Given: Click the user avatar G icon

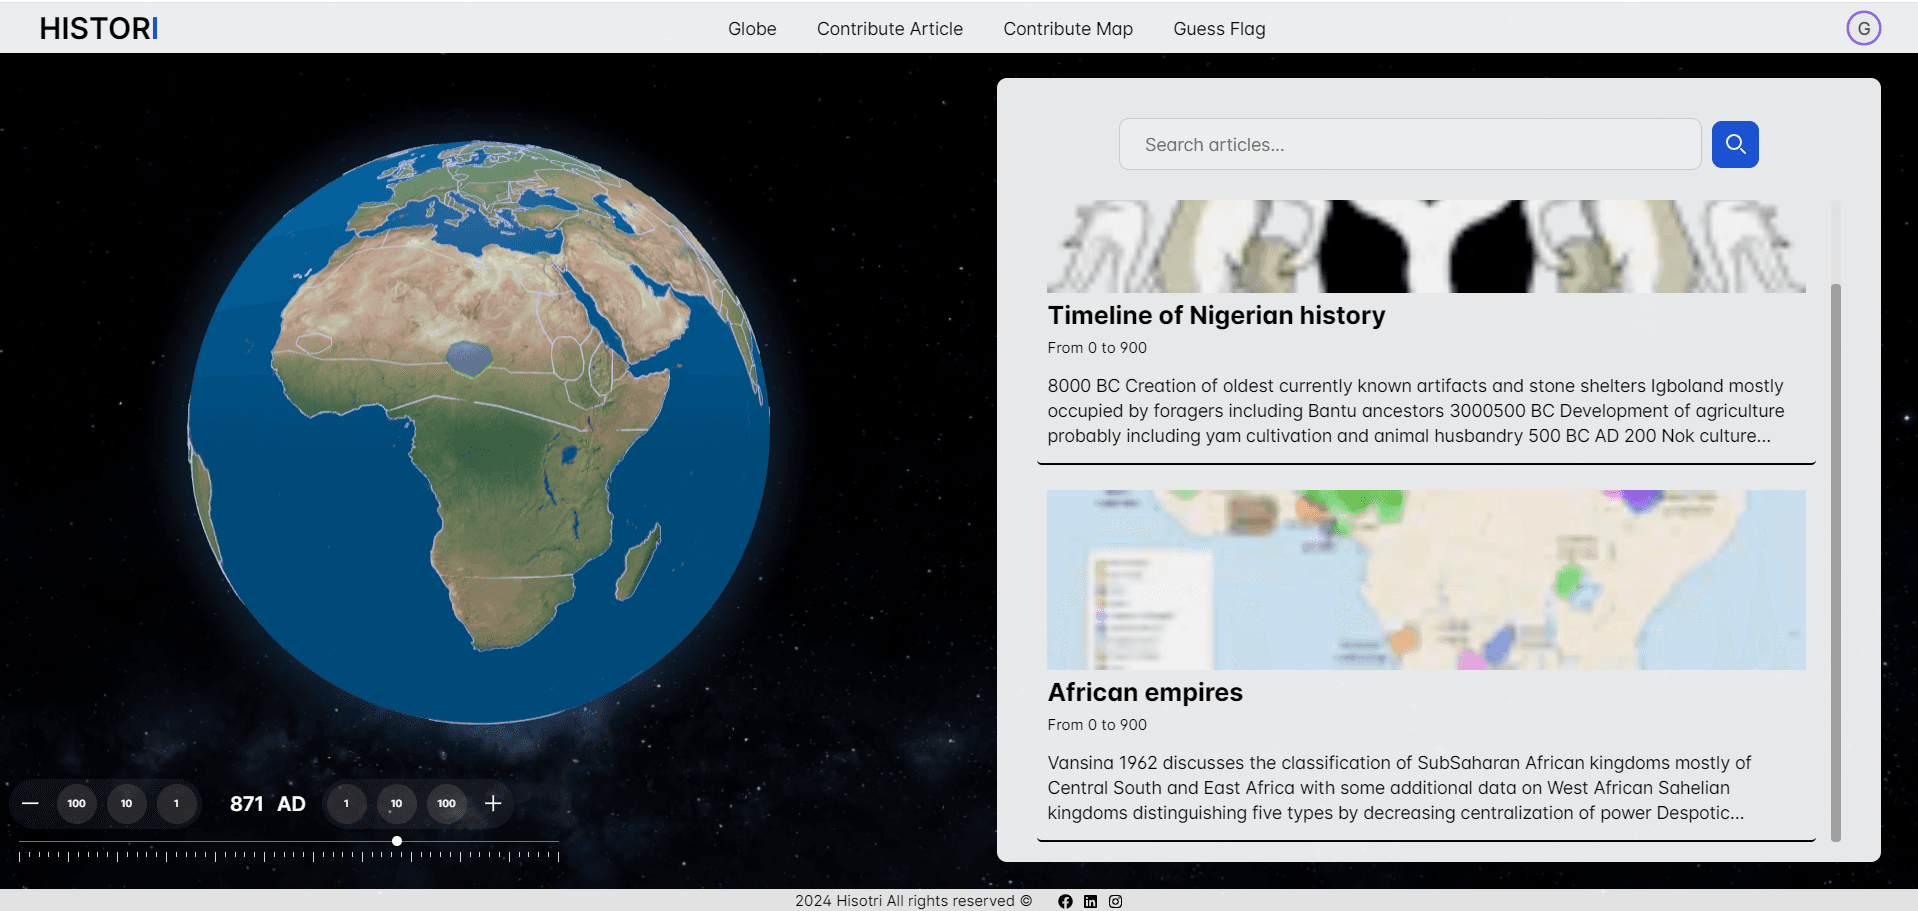Looking at the screenshot, I should tap(1862, 28).
